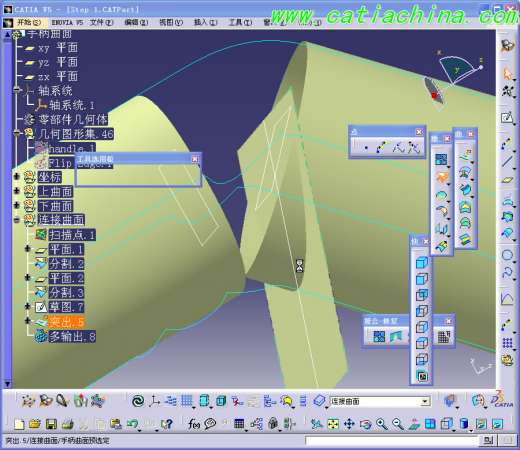Click the tree scrollbar down arrow

tap(7, 384)
